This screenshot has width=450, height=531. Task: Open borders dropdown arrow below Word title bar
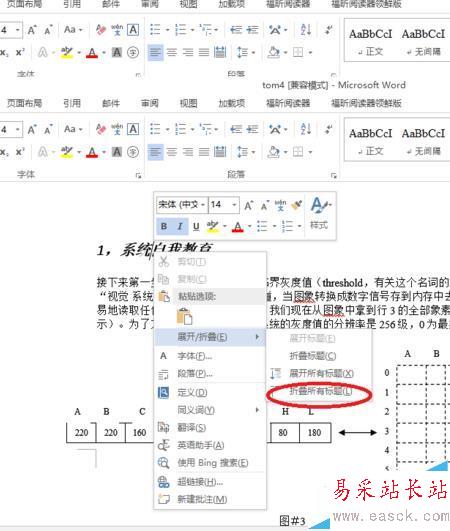coord(310,152)
